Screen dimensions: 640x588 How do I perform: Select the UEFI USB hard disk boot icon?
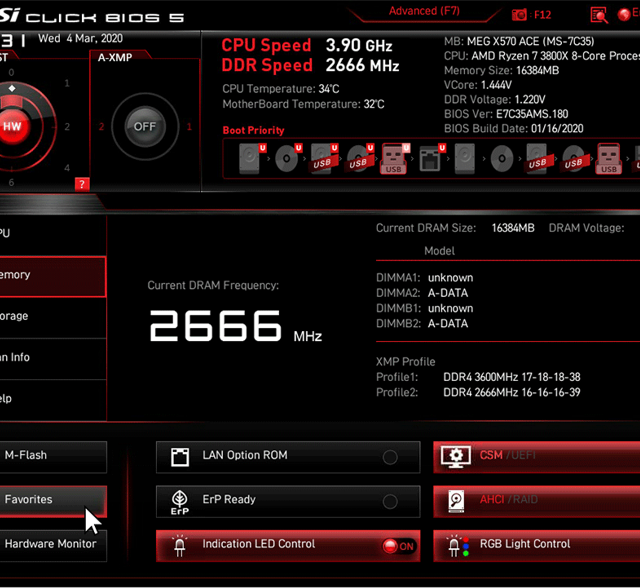click(324, 159)
